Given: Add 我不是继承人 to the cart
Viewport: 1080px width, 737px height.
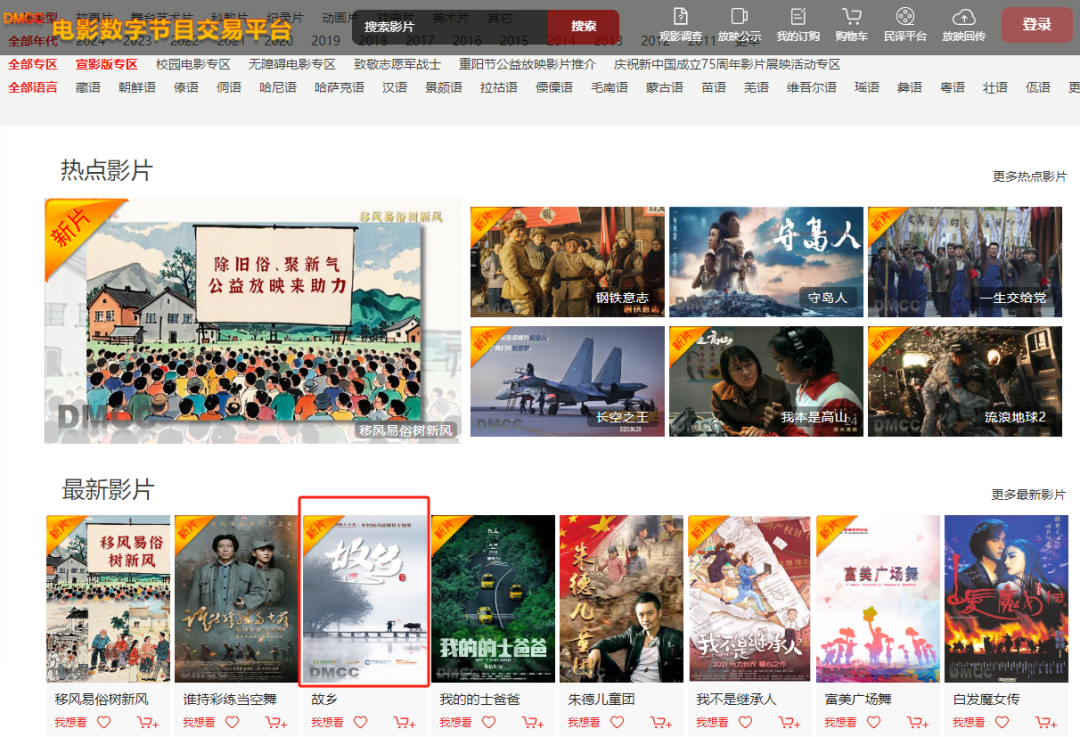Looking at the screenshot, I should pos(789,723).
